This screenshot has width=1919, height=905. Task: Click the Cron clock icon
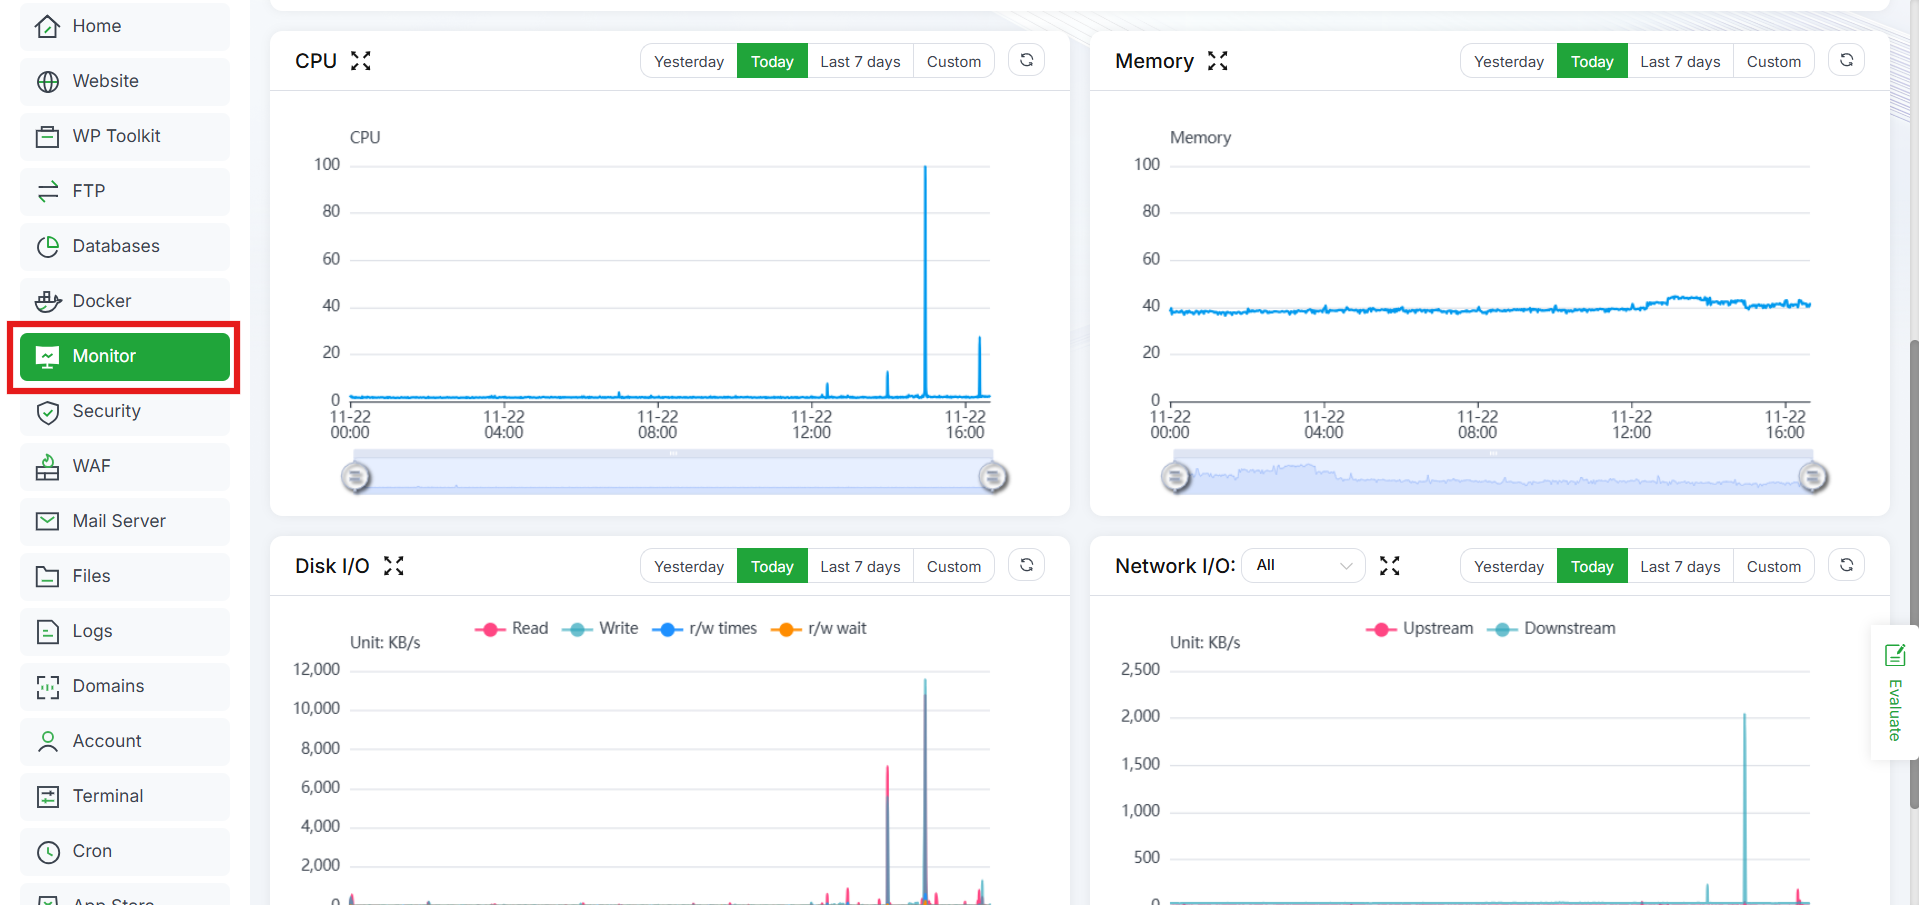coord(48,852)
